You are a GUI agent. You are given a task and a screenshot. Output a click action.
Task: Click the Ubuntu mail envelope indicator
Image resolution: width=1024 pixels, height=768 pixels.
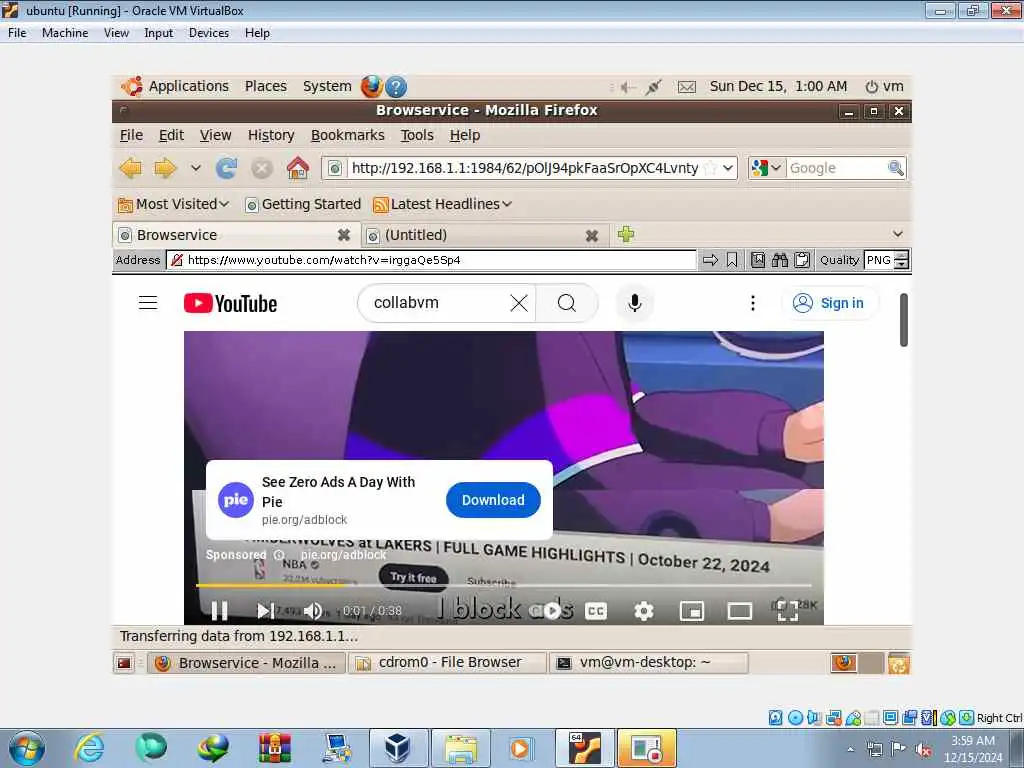coord(686,86)
